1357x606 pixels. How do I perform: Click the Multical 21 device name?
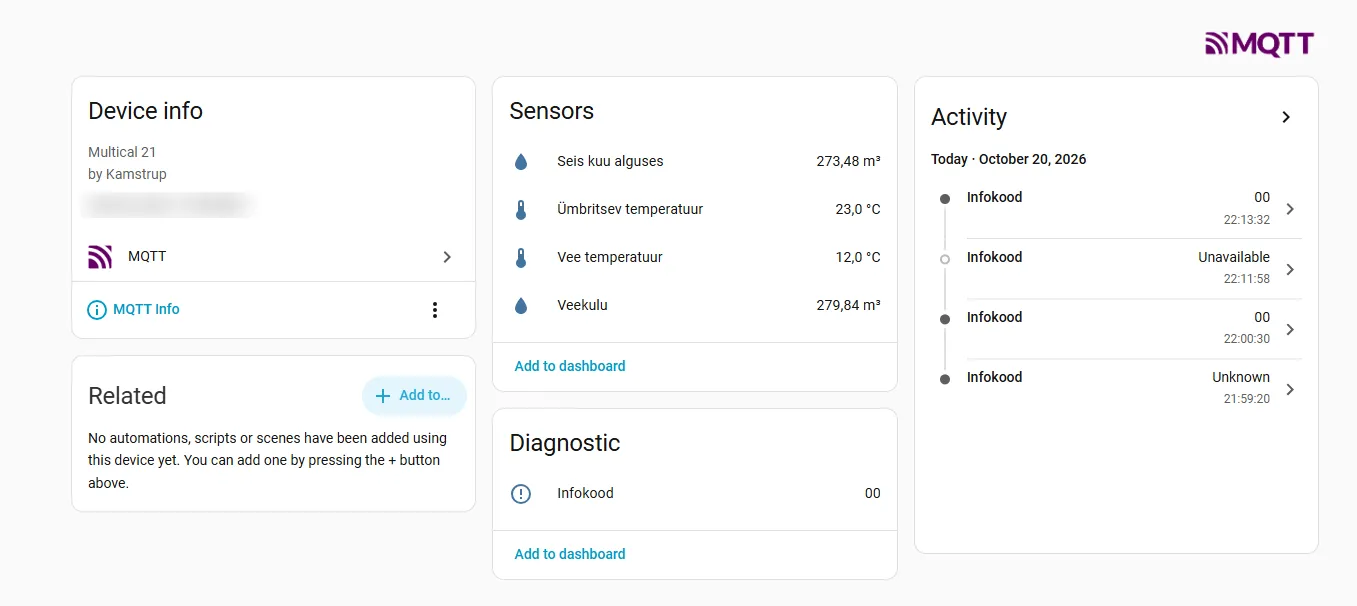tap(122, 153)
